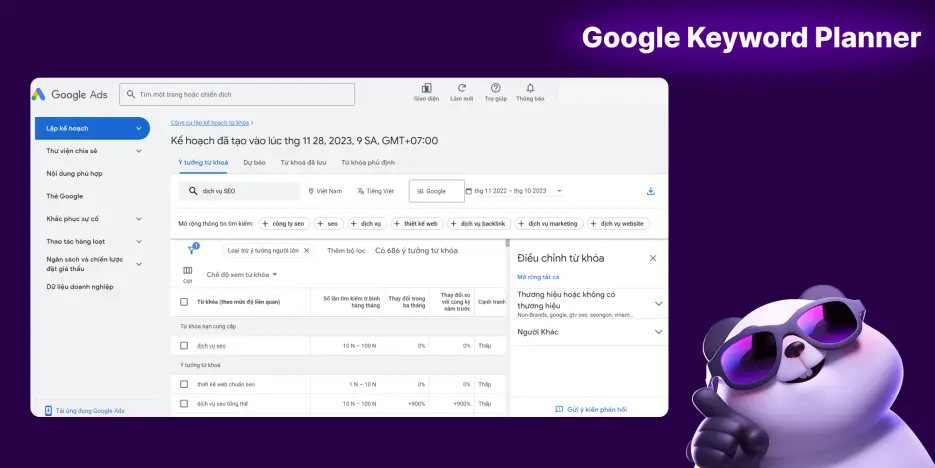Tick the checkbox for dịch vụ seo
935x468 pixels.
coord(184,346)
